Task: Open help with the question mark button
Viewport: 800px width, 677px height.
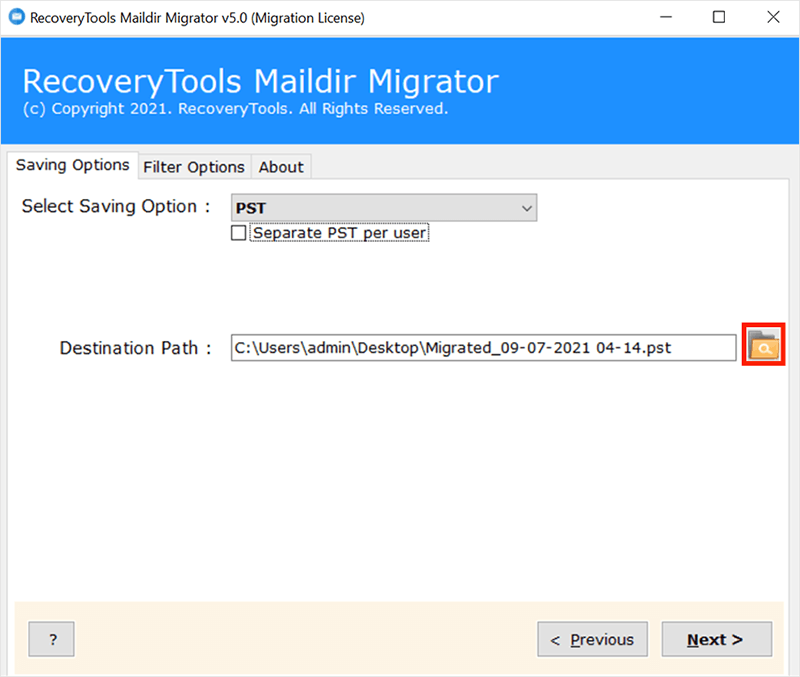Action: click(52, 640)
